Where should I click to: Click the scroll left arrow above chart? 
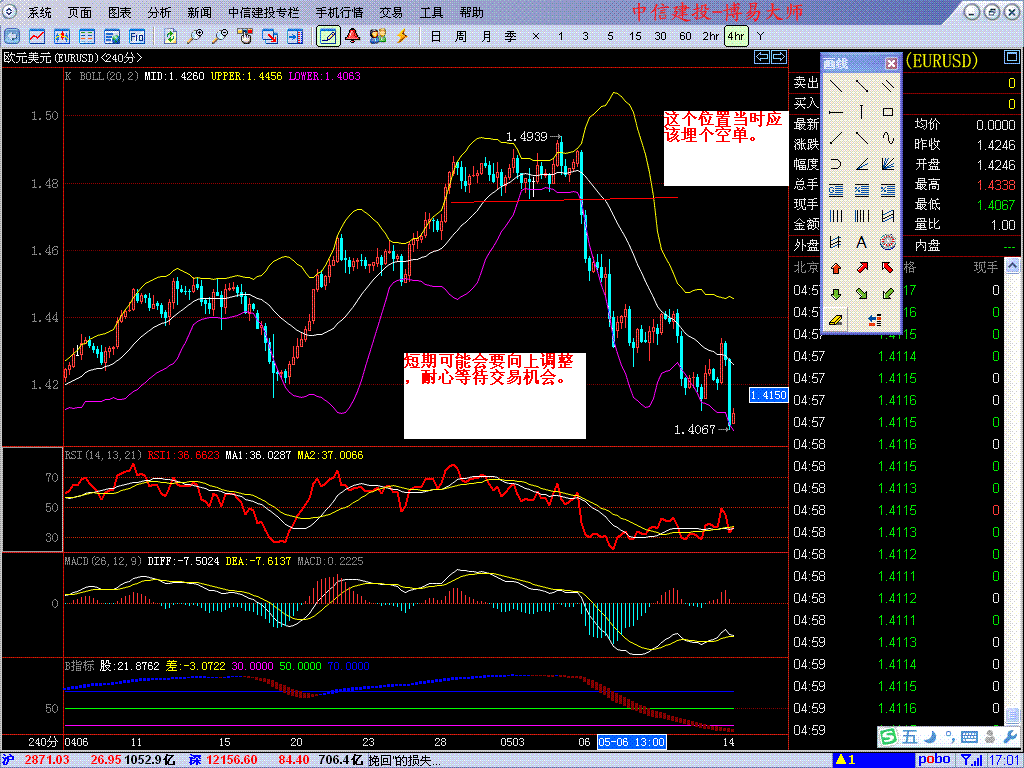click(761, 57)
